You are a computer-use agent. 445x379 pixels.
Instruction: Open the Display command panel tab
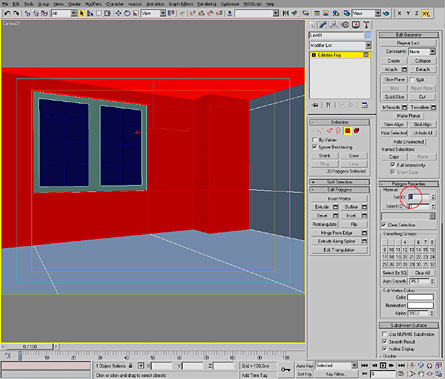pos(356,25)
